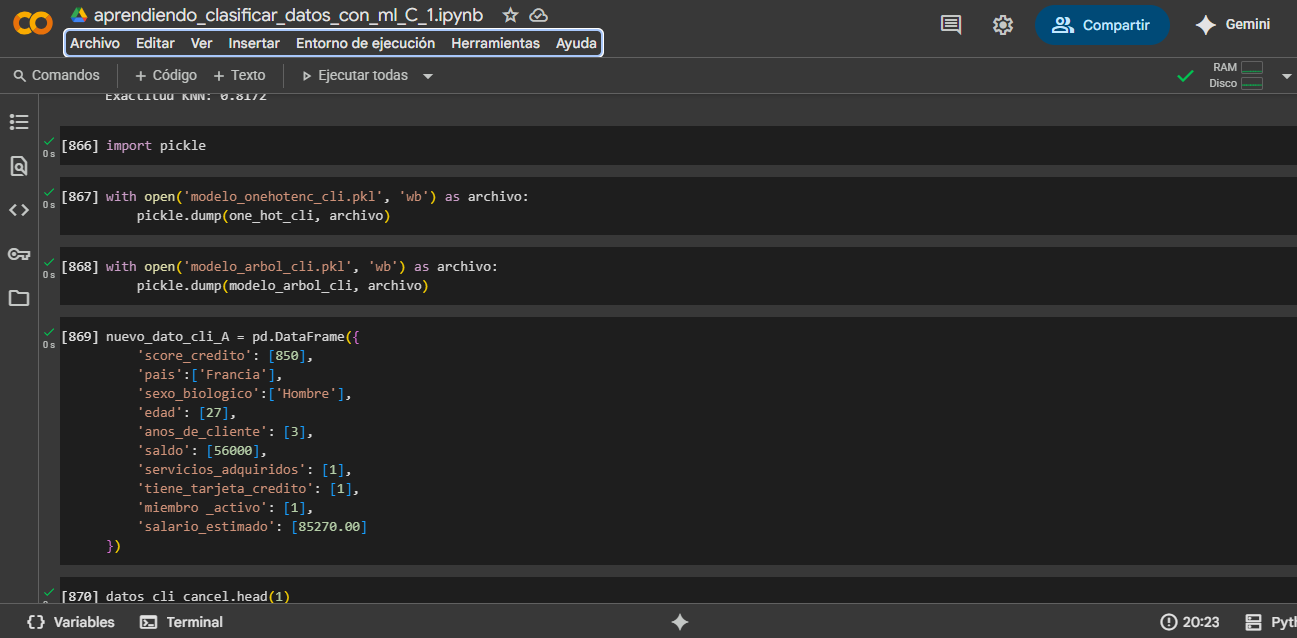Screen dimensions: 1297x638
Task: Click the Google Drive icon beside notebook title
Action: 79,15
